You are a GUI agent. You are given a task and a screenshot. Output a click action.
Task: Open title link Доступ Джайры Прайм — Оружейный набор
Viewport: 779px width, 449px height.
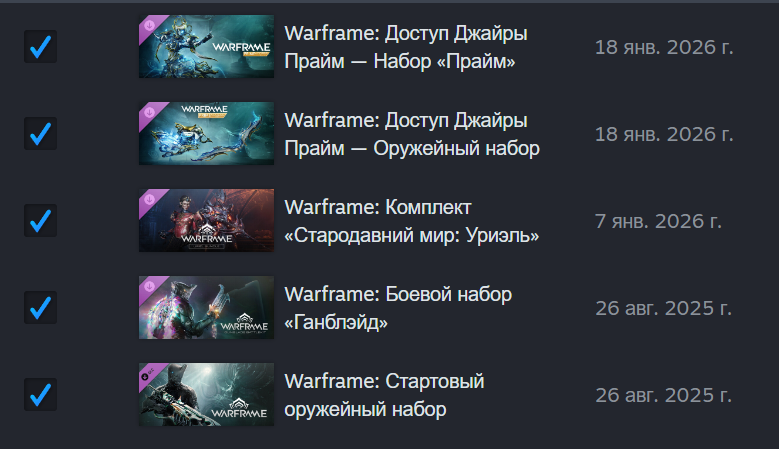[412, 134]
